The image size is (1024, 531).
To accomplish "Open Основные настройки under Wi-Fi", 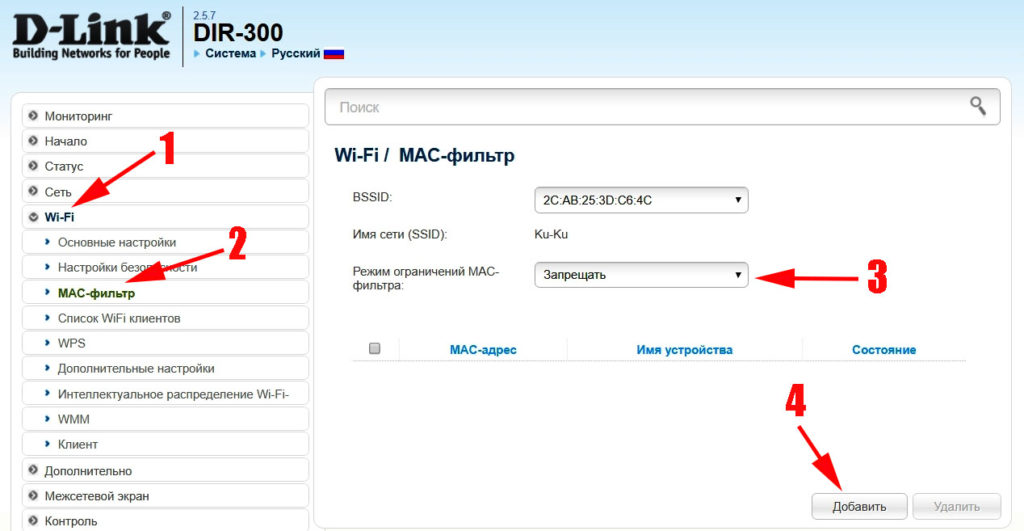I will coord(165,242).
